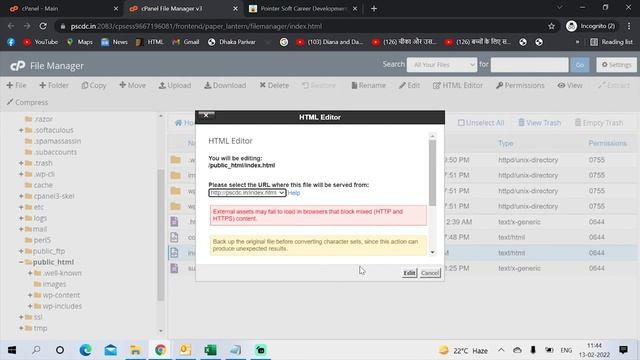Select the cache folder in tree
Image resolution: width=640 pixels, height=360 pixels.
pos(43,185)
